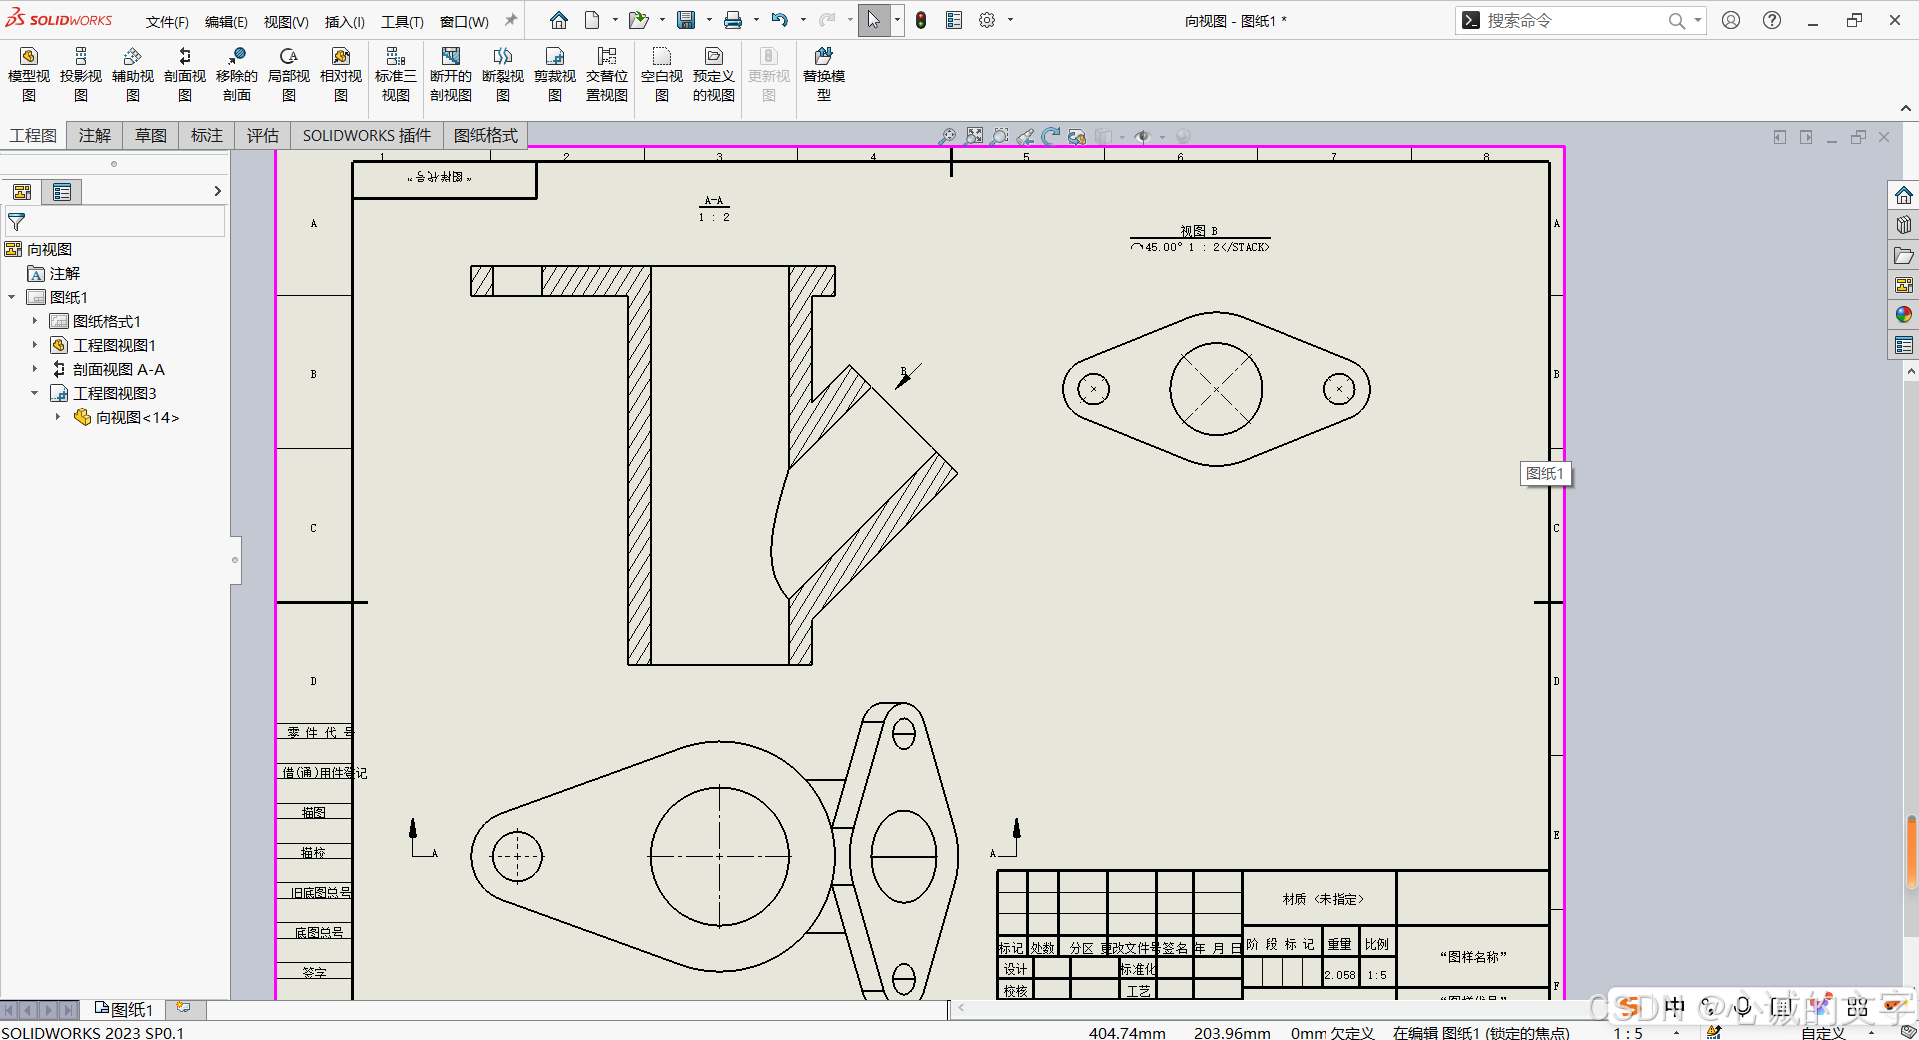Open the 插入(I) menu
Viewport: 1919px width, 1040px height.
point(345,22)
